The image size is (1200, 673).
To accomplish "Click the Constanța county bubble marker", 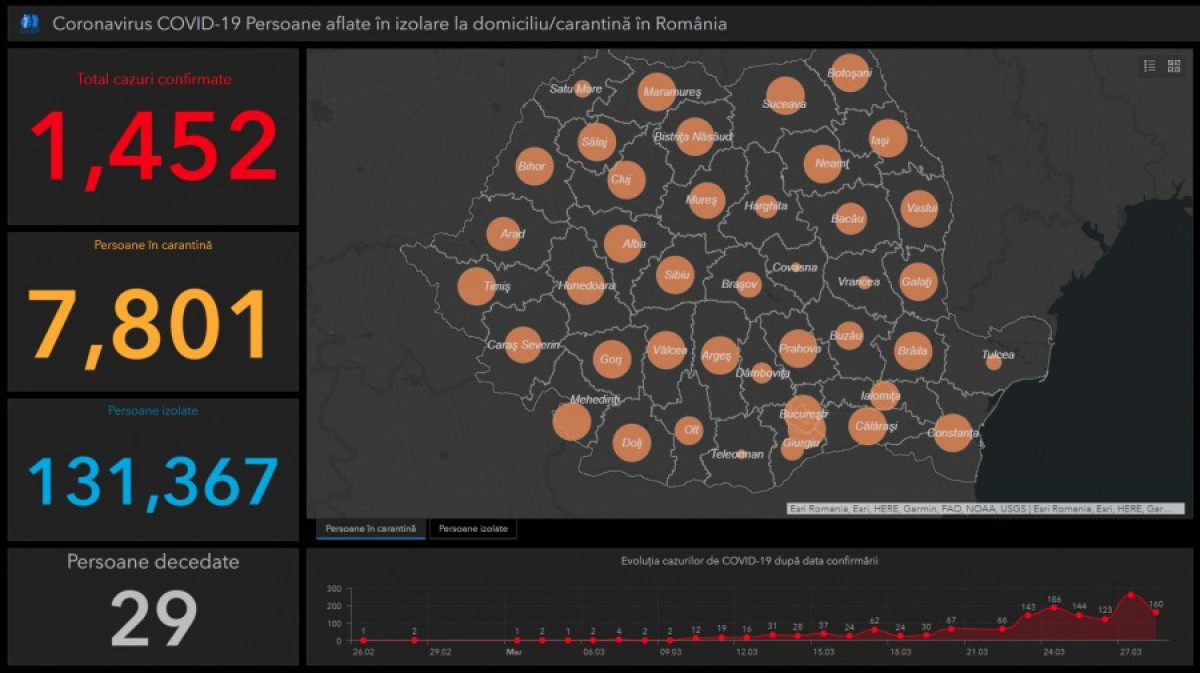I will coord(953,433).
